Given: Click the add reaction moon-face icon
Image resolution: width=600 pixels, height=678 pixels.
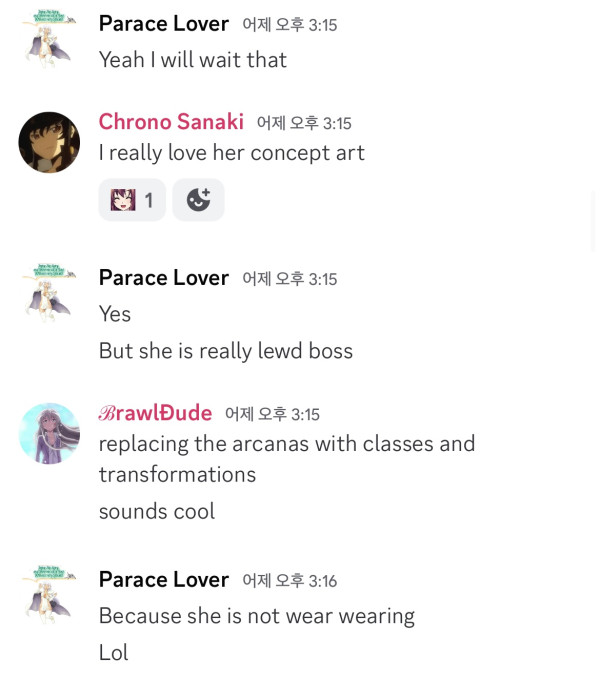Looking at the screenshot, I should pos(198,200).
